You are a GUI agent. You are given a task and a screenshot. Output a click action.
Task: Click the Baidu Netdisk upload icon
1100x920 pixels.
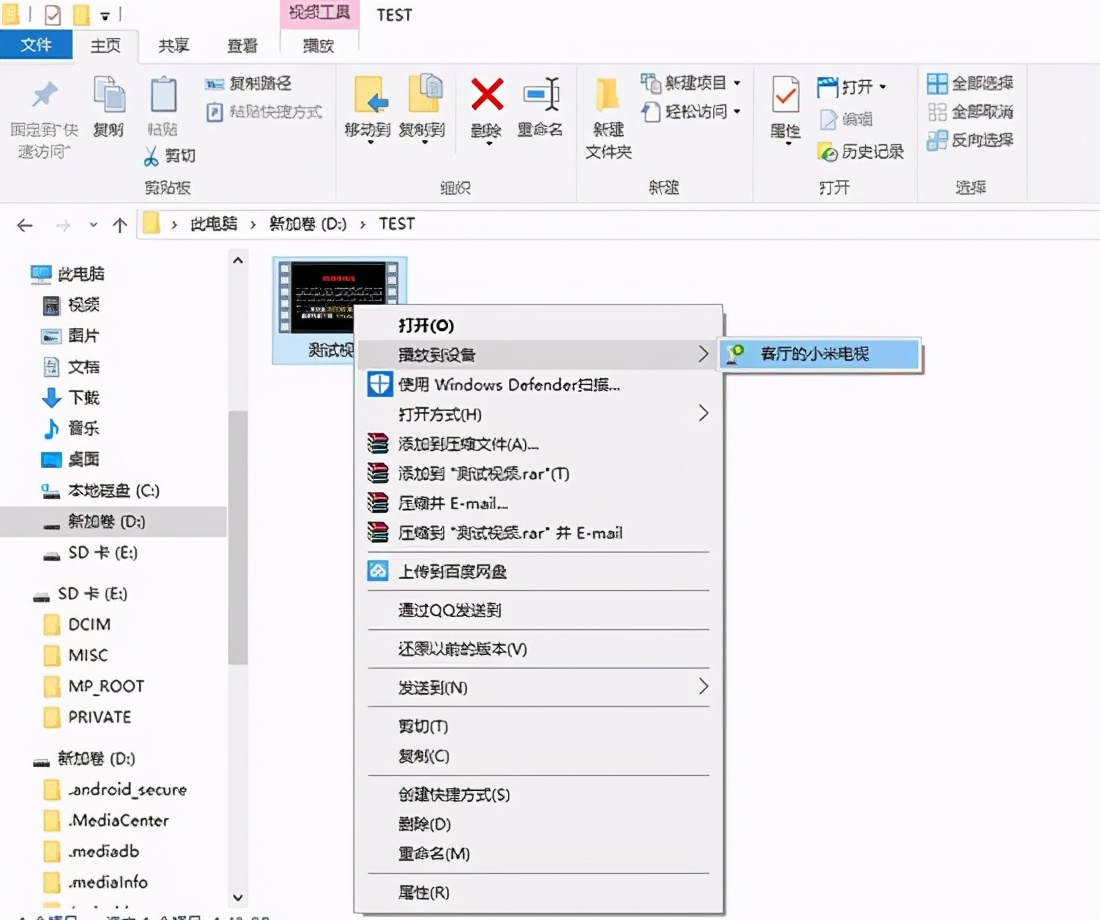click(380, 572)
